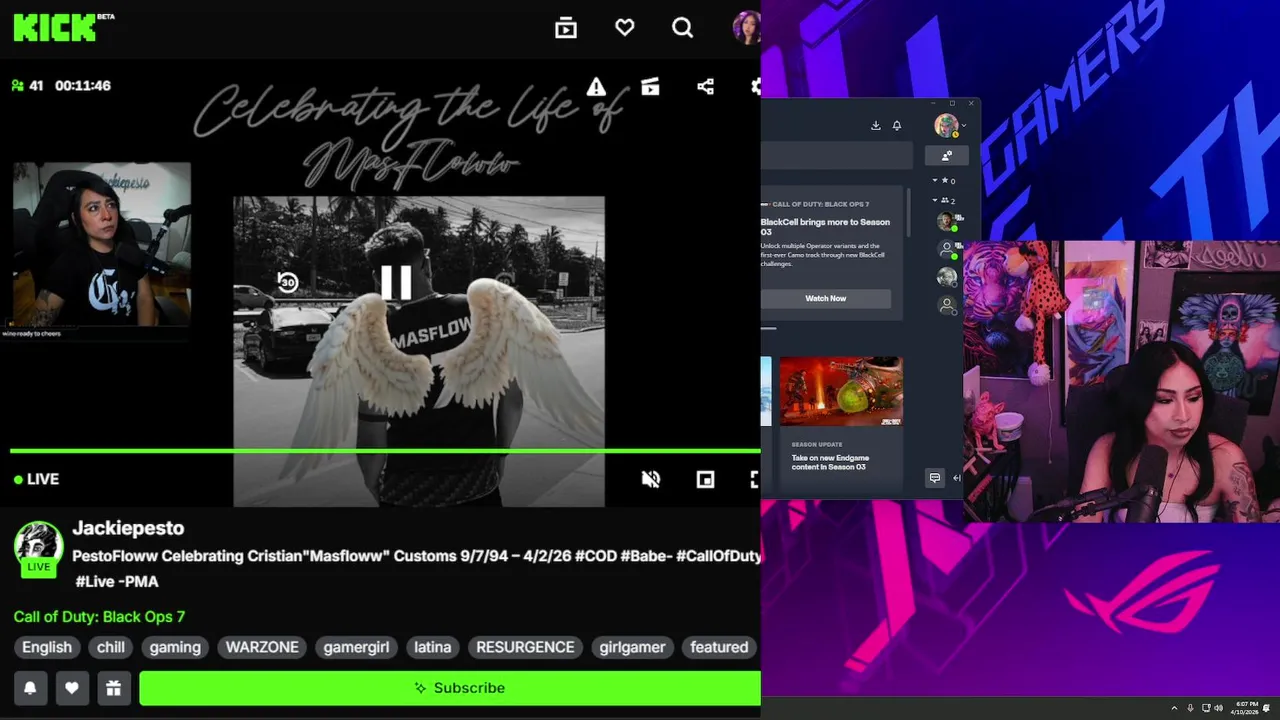Click microphone tray icon in taskbar

coord(1190,708)
